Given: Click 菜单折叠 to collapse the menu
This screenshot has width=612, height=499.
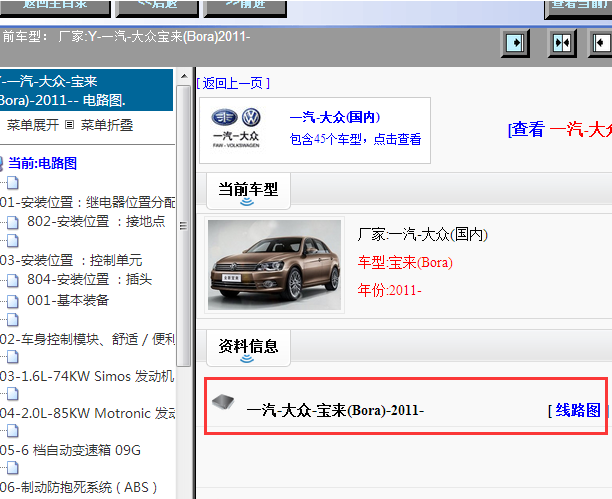Looking at the screenshot, I should pos(107,125).
